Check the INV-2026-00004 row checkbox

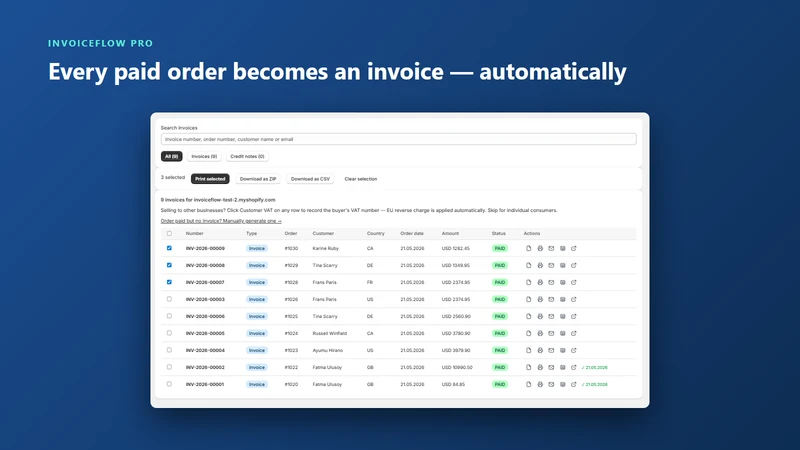[x=169, y=350]
